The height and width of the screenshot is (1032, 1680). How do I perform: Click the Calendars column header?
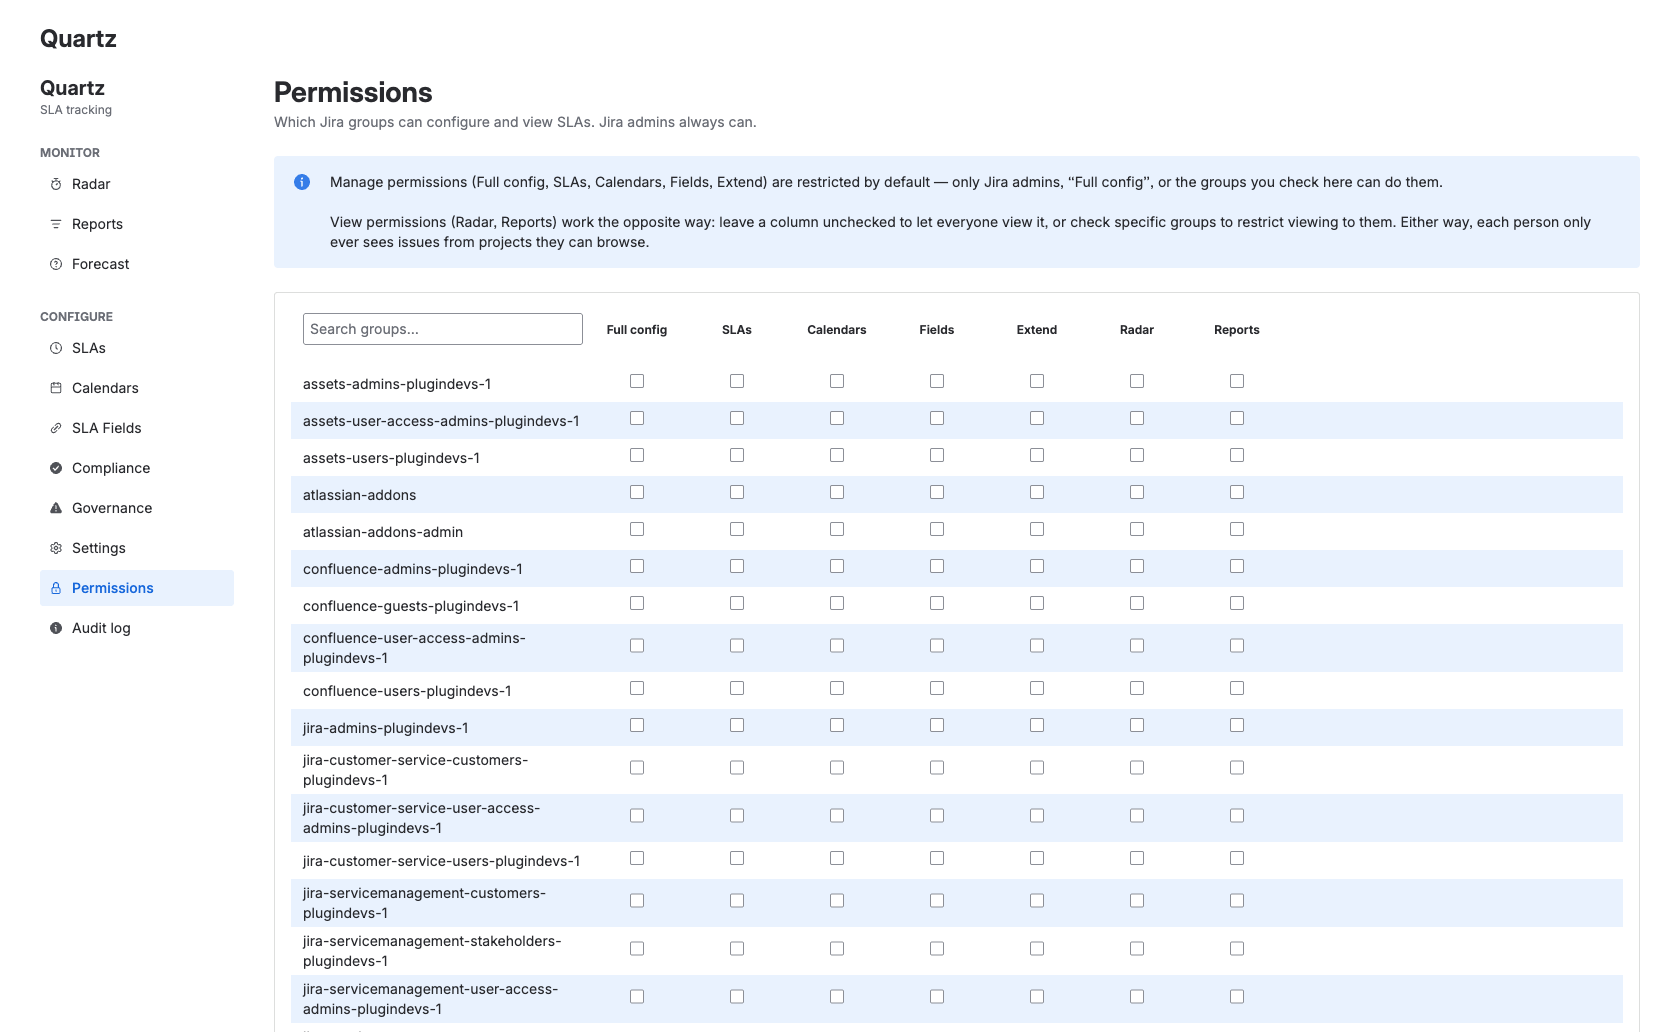click(x=837, y=330)
